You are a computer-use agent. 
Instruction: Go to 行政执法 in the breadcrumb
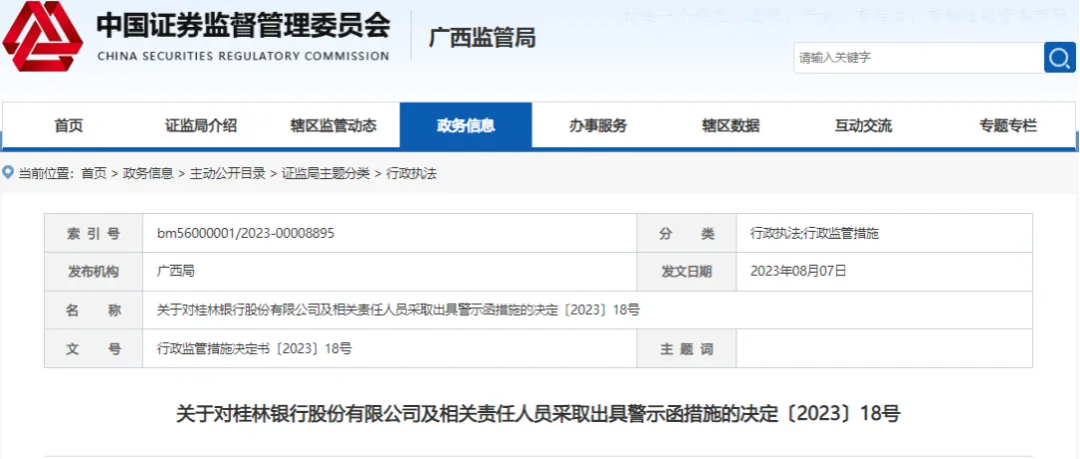pyautogui.click(x=411, y=174)
